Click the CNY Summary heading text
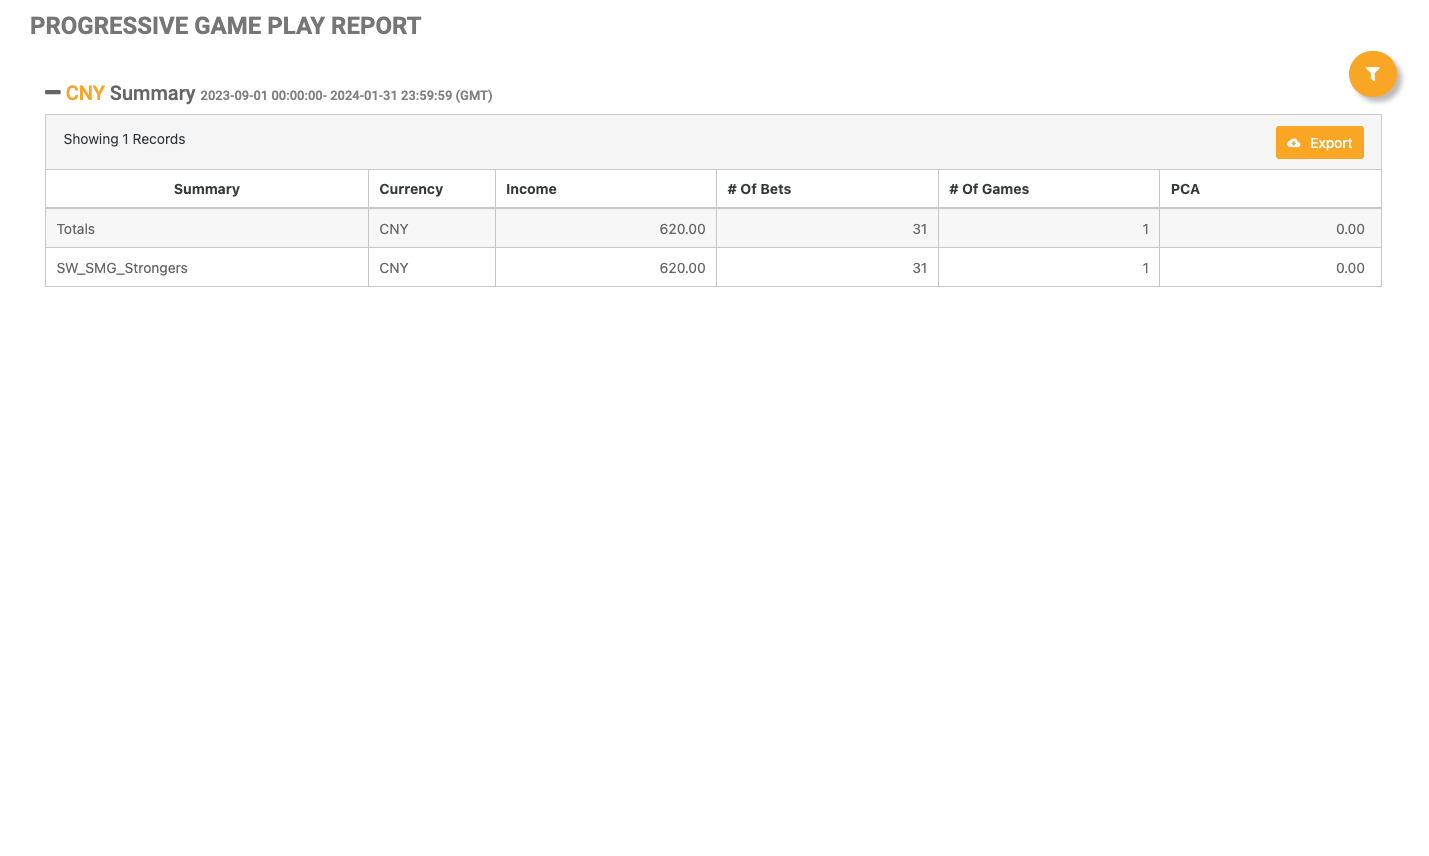1429x856 pixels. pos(130,93)
